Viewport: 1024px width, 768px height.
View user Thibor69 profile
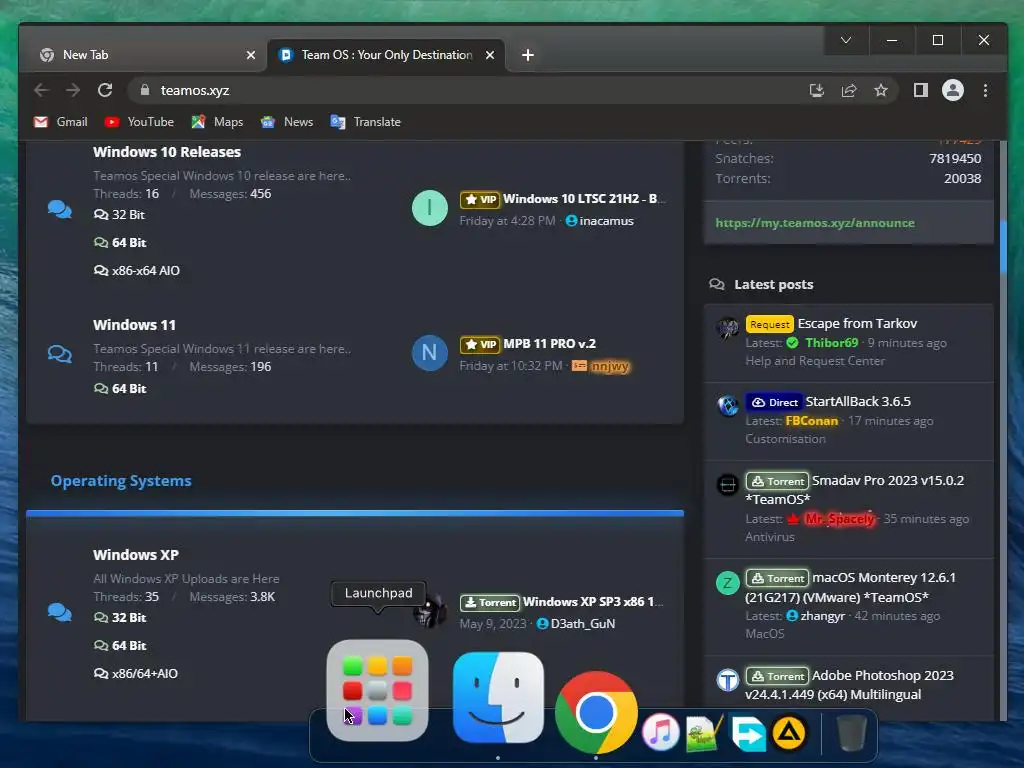point(831,343)
